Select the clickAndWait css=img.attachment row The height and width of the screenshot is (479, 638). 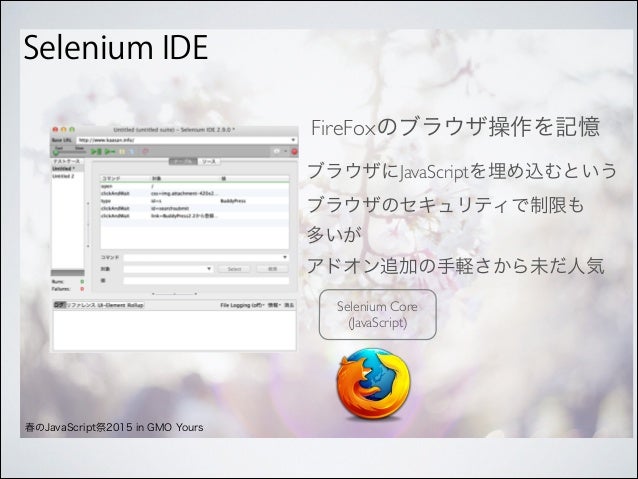click(194, 193)
